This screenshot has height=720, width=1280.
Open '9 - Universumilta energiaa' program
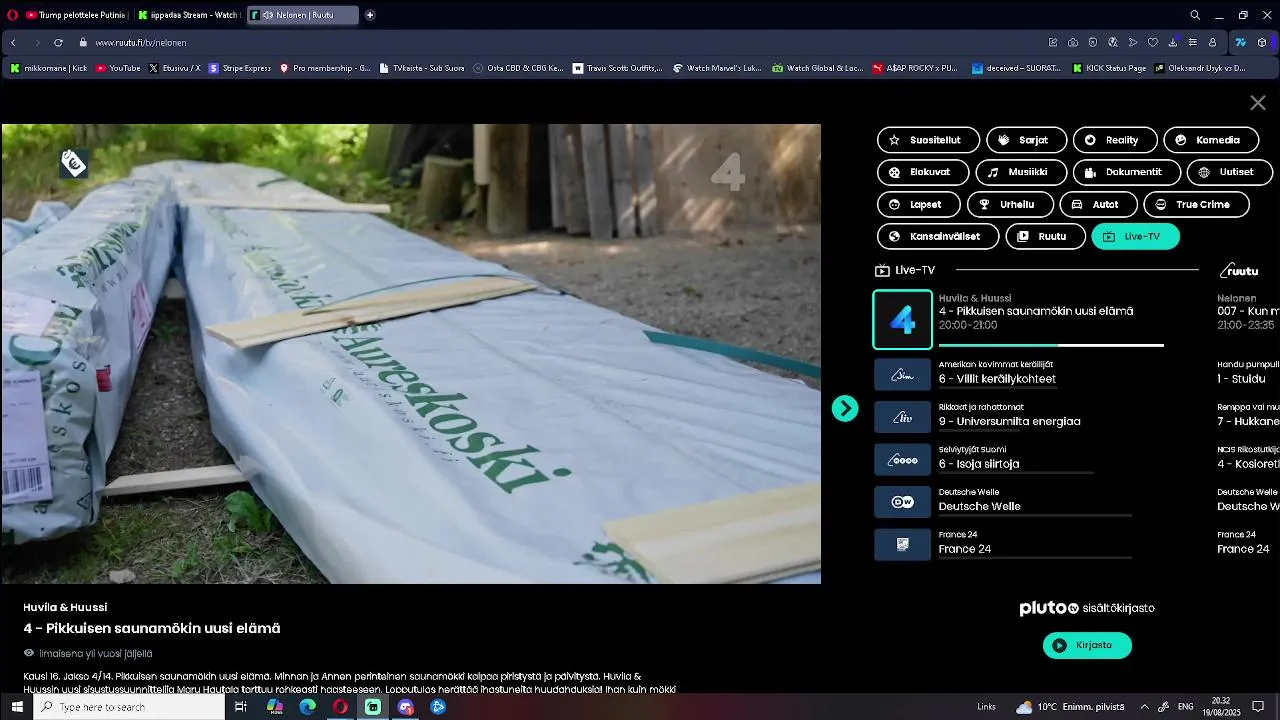(1009, 421)
